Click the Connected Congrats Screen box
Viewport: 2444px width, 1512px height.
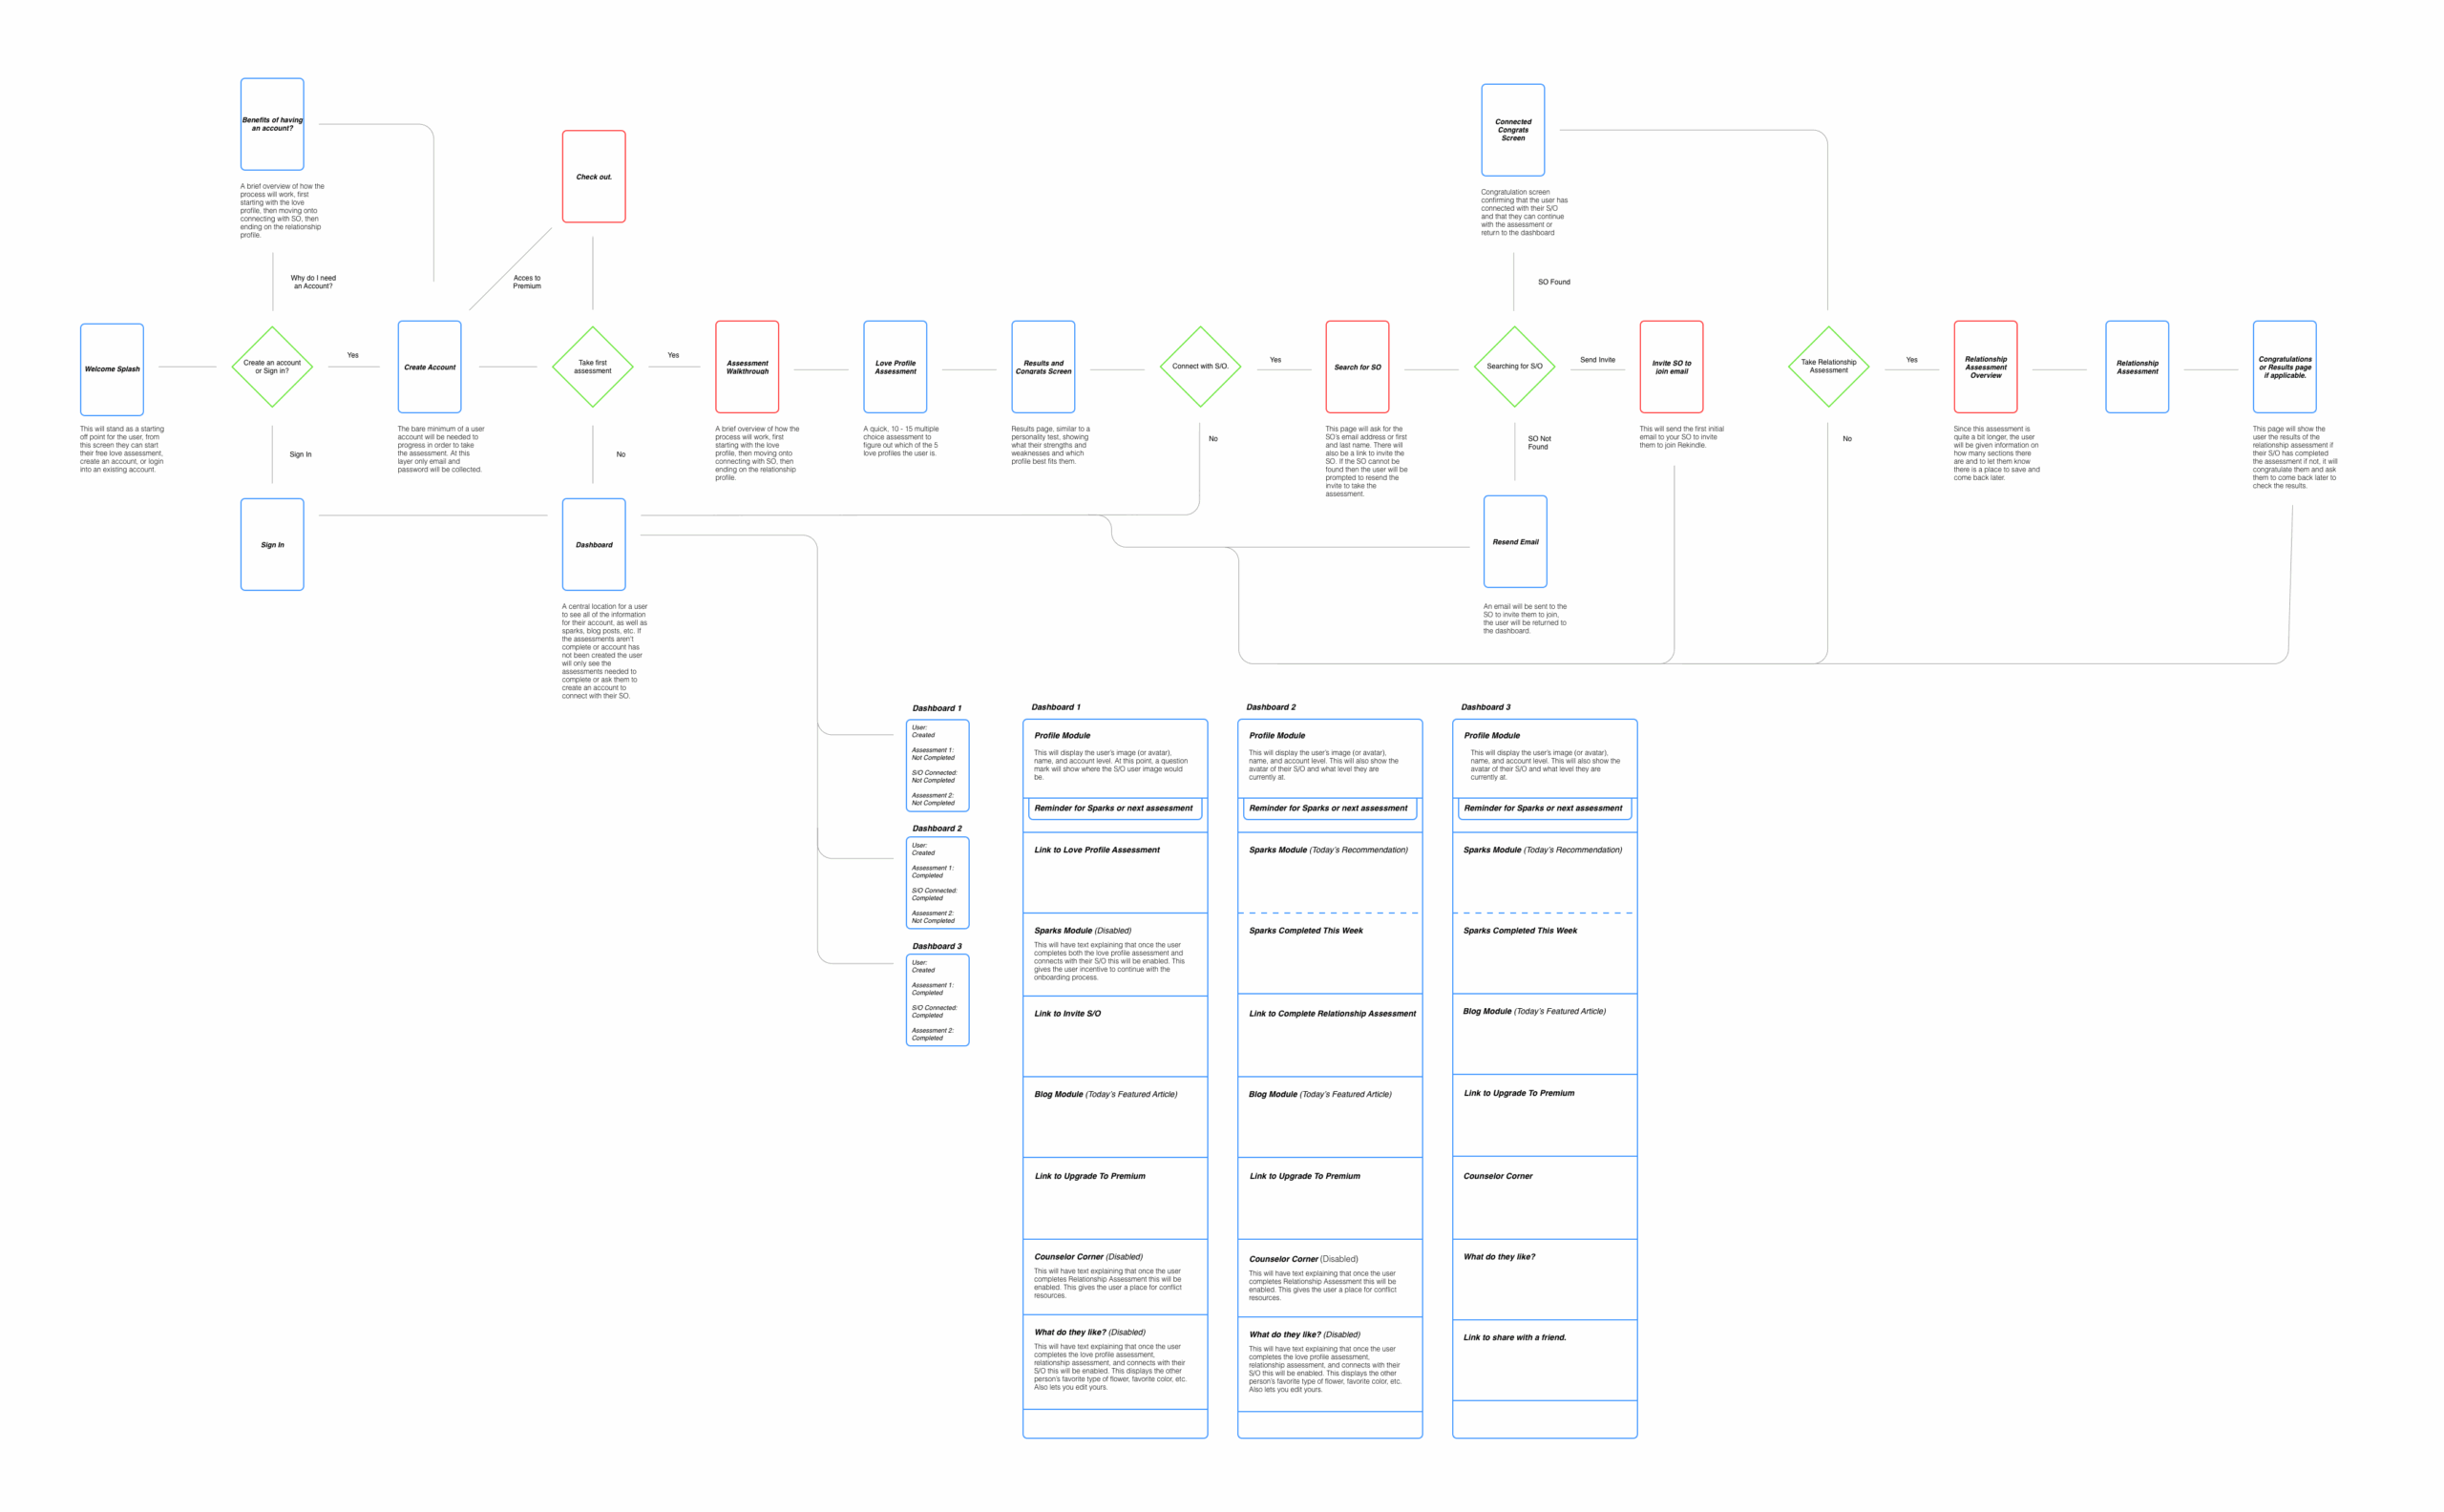[1513, 130]
